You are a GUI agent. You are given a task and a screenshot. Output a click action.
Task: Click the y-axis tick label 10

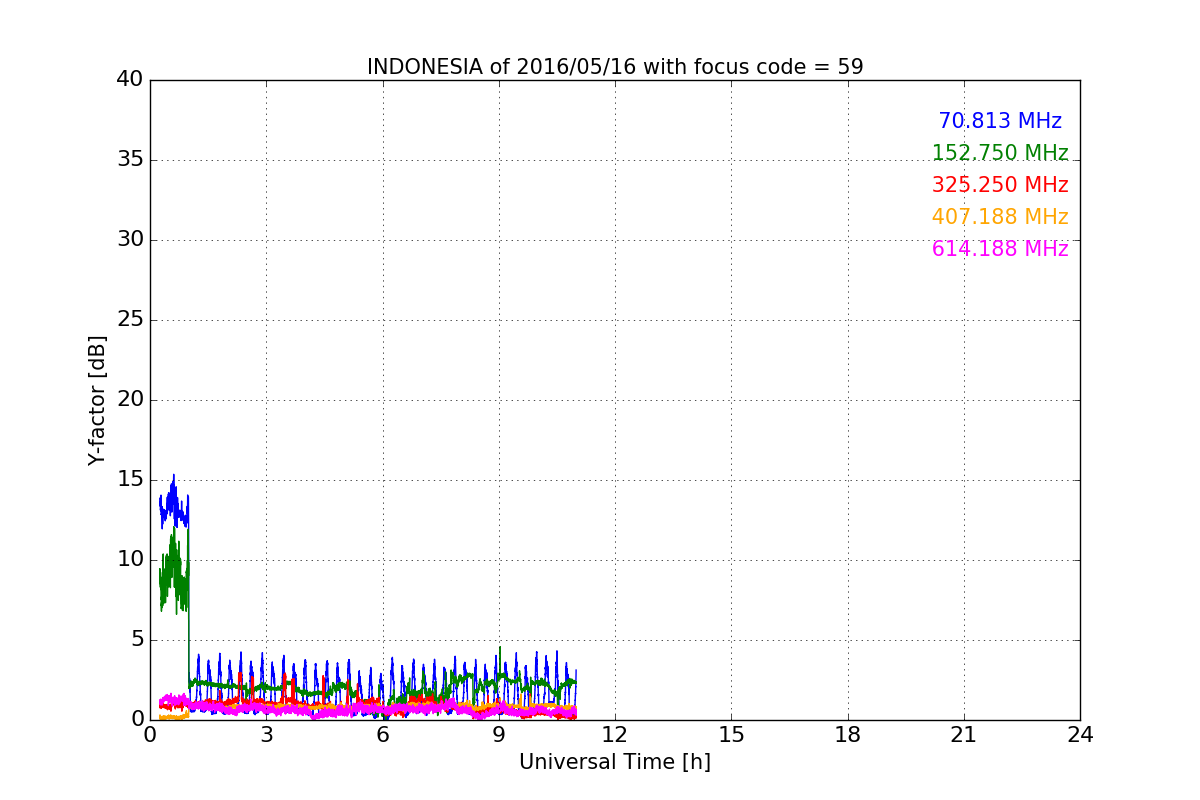coord(130,559)
